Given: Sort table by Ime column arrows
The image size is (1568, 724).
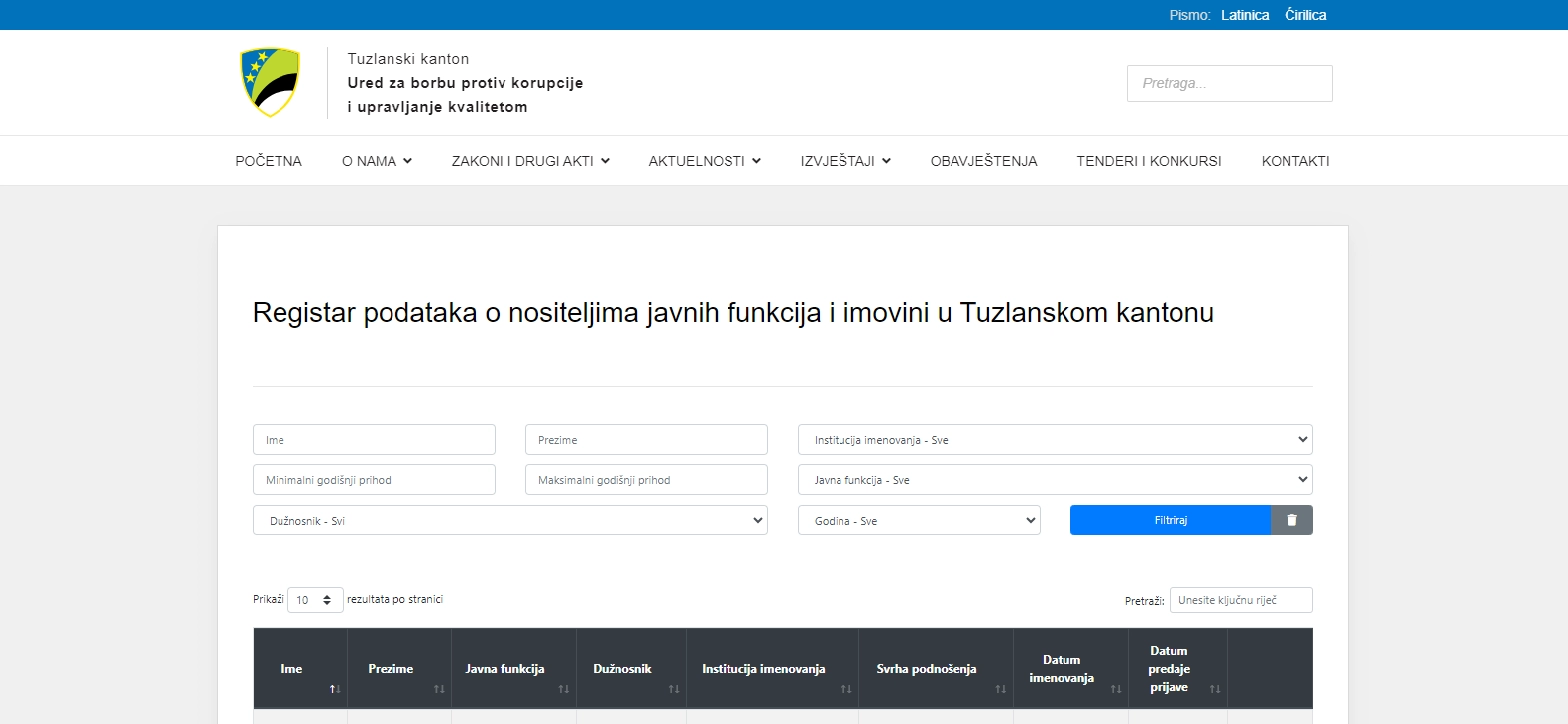Looking at the screenshot, I should click(334, 689).
